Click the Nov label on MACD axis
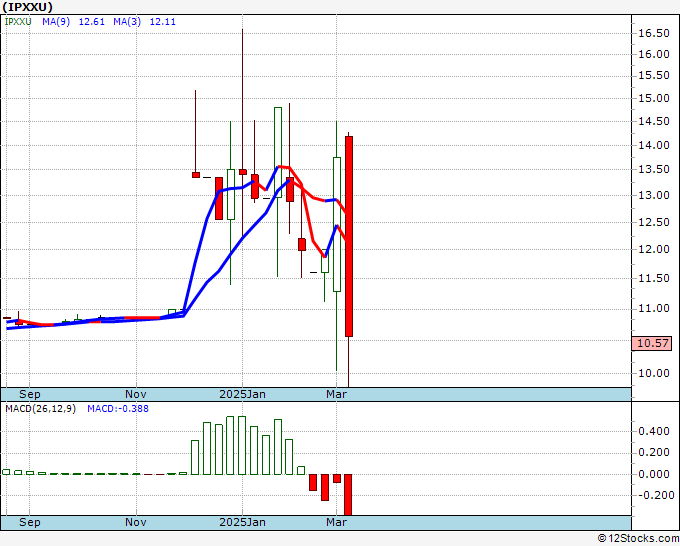This screenshot has height=546, width=680. [x=136, y=522]
